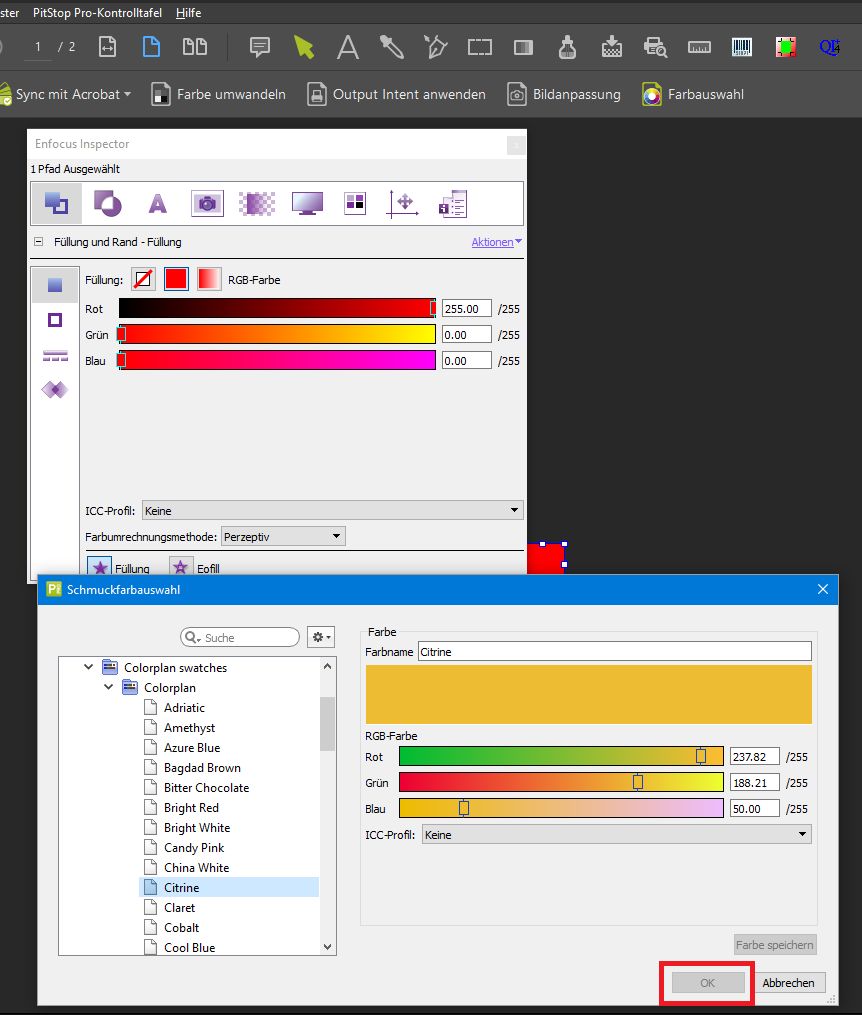
Task: Open the summary info category in Inspector
Action: 452,203
